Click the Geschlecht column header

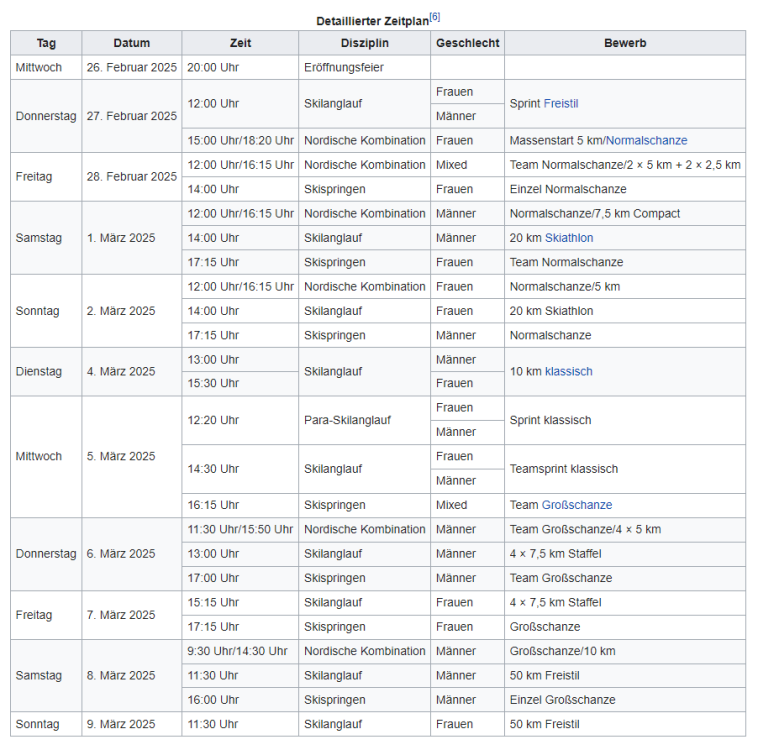[x=467, y=43]
